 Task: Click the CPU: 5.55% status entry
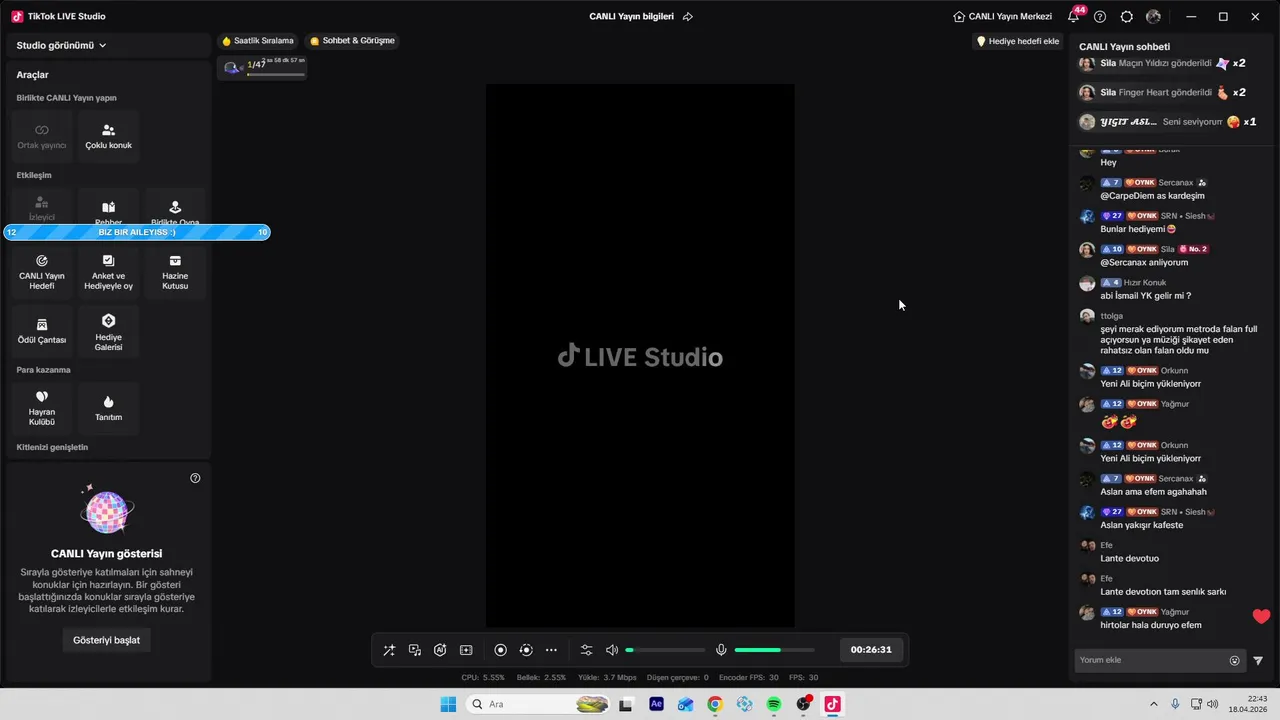pyautogui.click(x=483, y=677)
